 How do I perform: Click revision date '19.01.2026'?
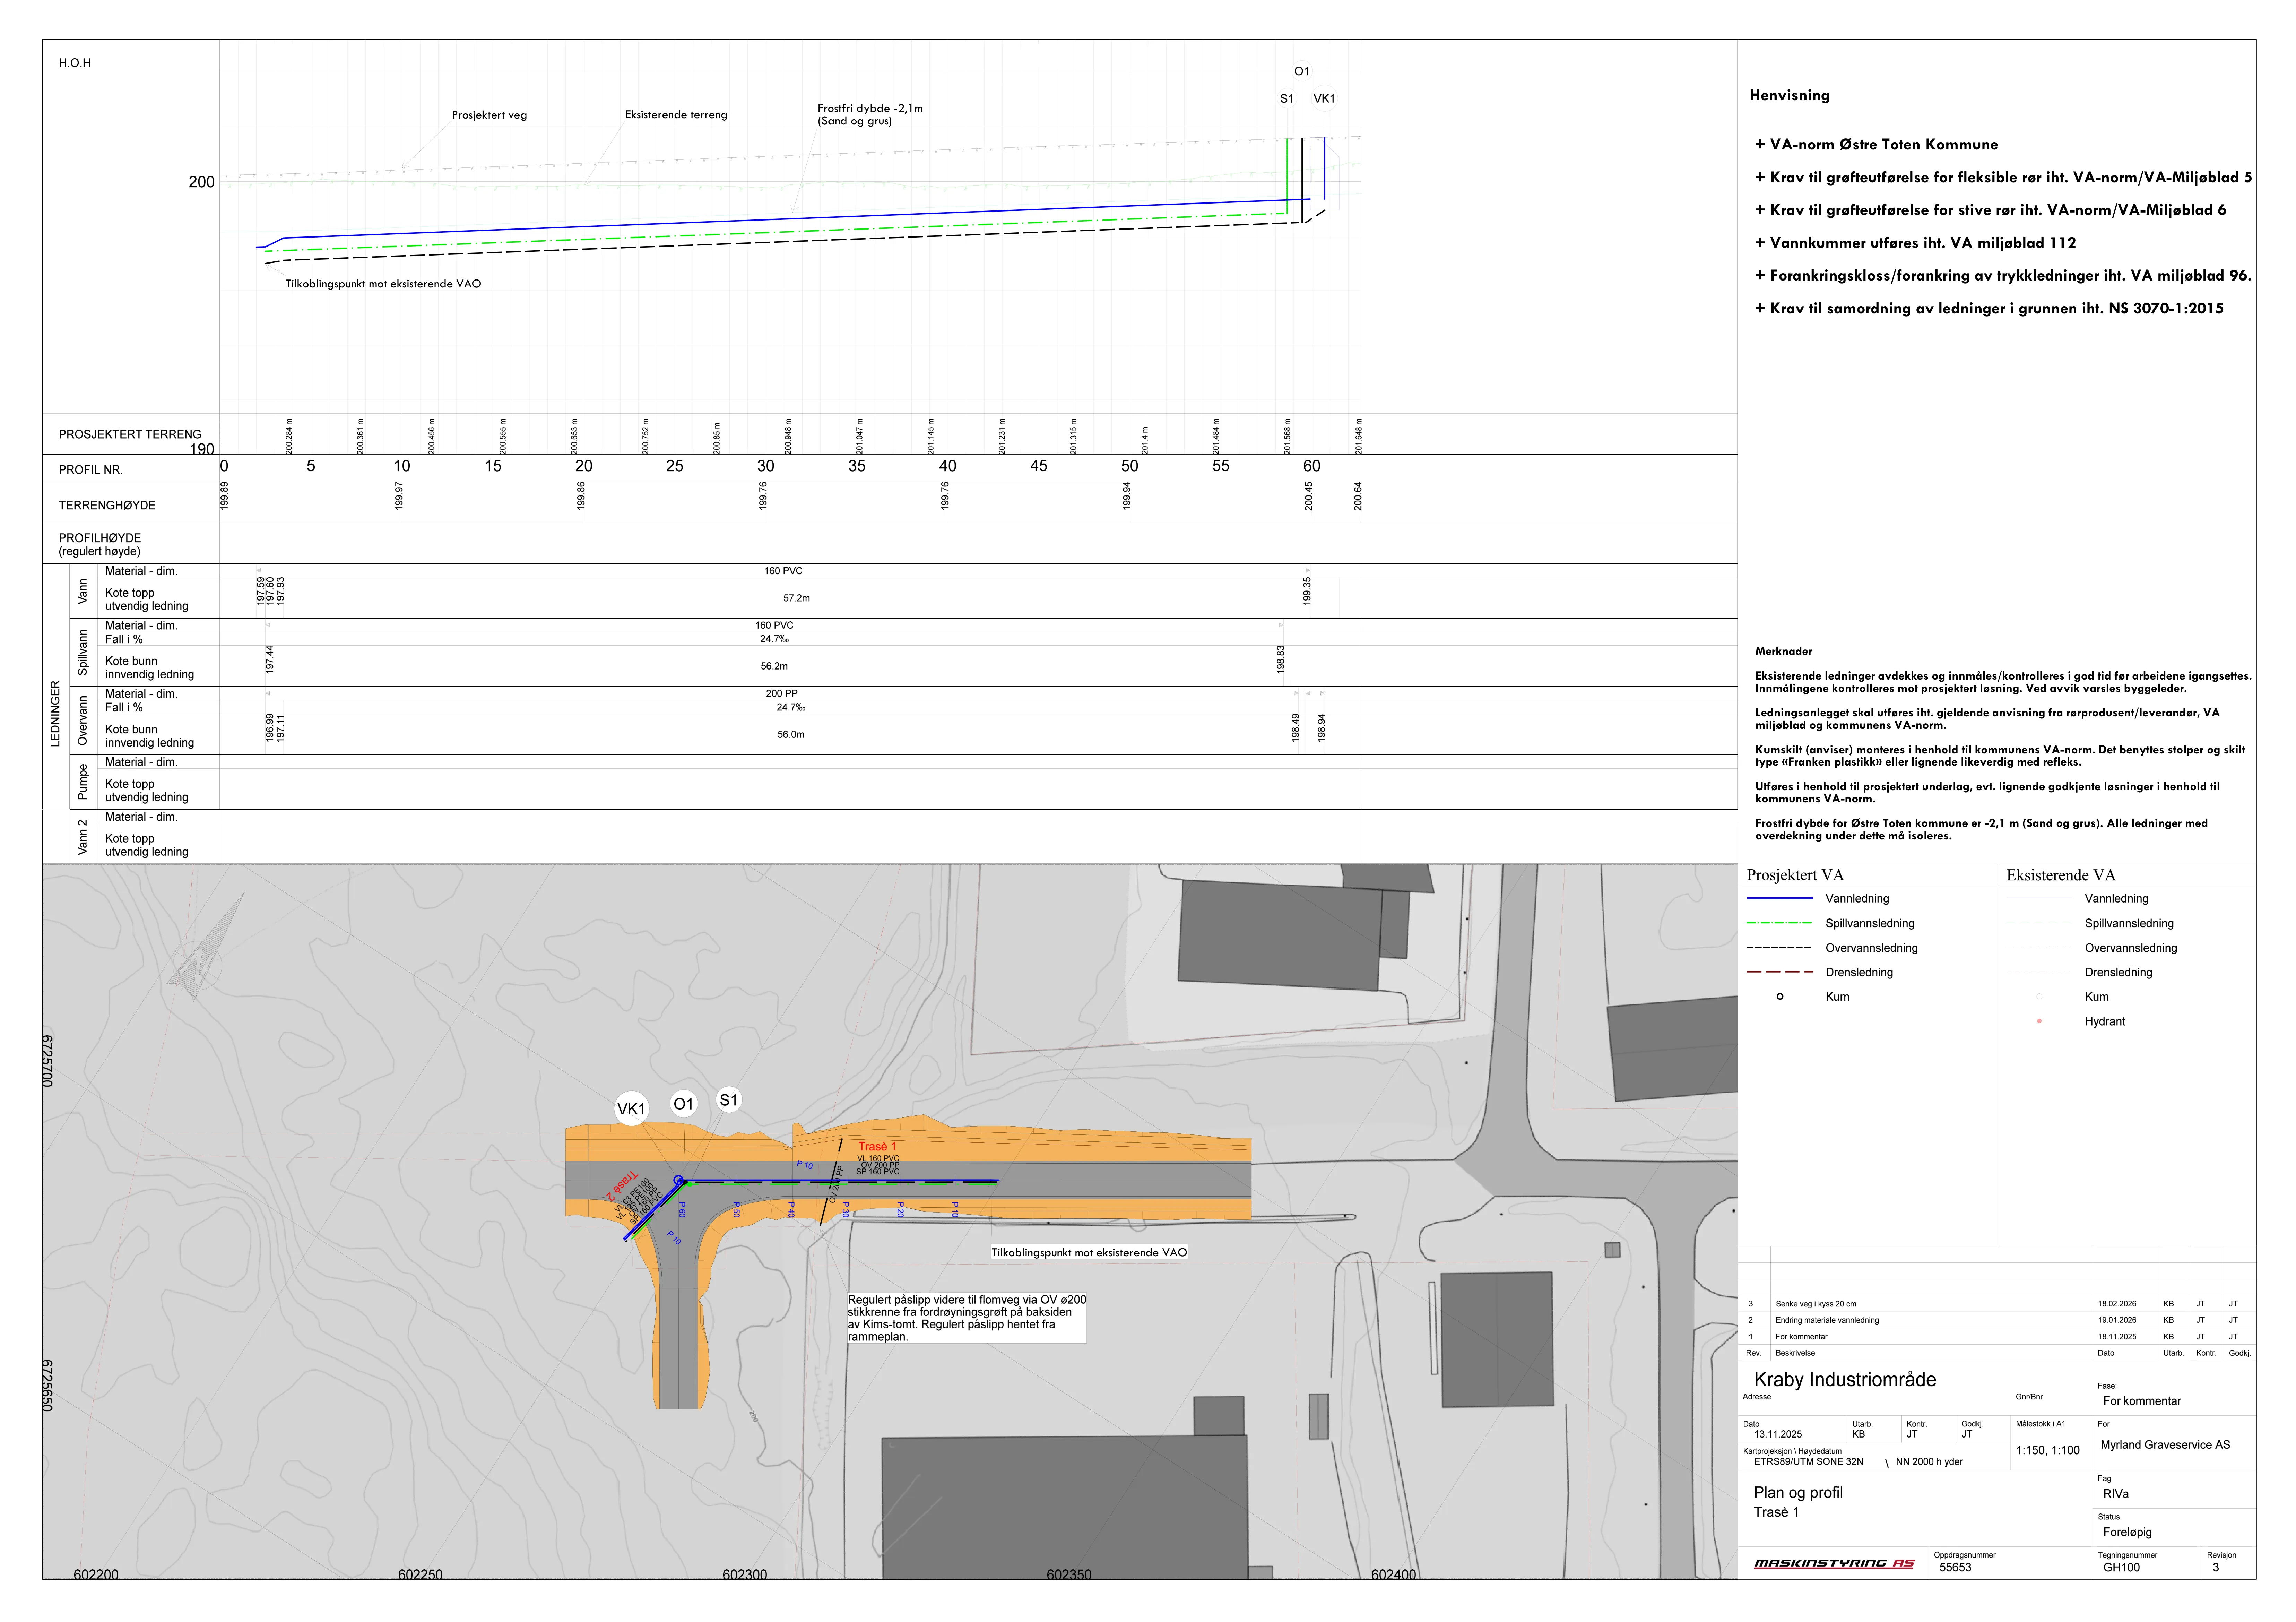tap(2117, 1320)
